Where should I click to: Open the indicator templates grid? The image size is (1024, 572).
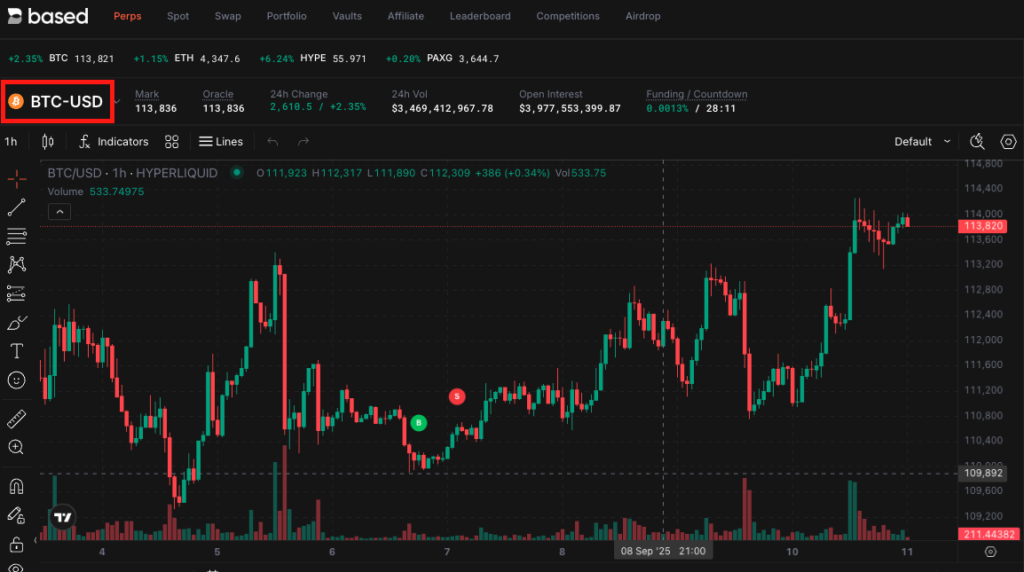(172, 142)
